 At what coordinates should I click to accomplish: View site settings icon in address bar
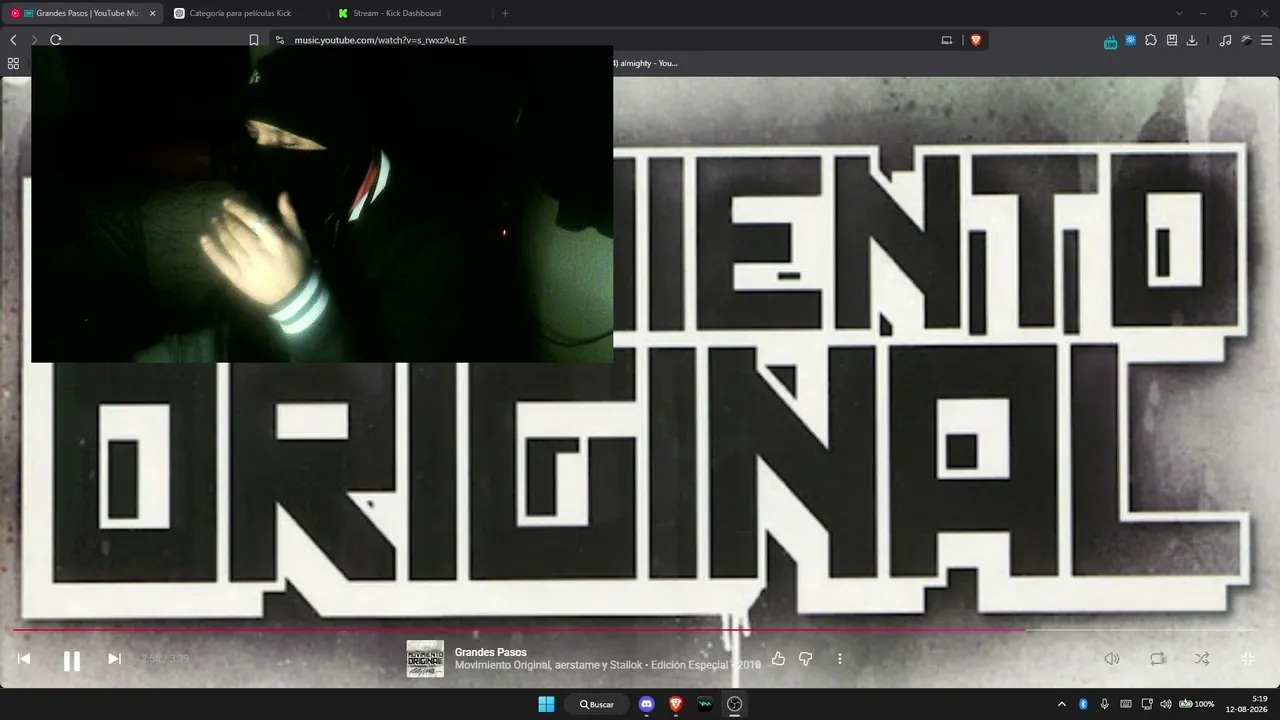click(280, 40)
